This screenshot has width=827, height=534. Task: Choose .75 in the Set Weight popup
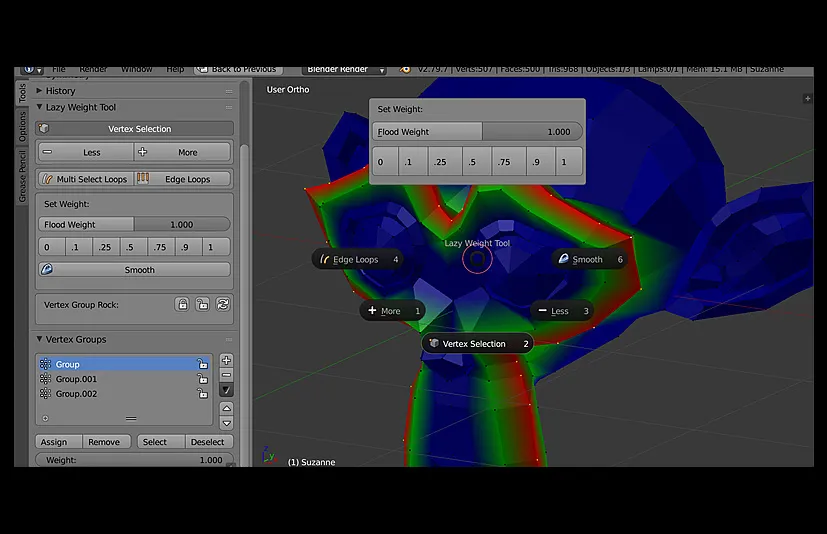(509, 162)
